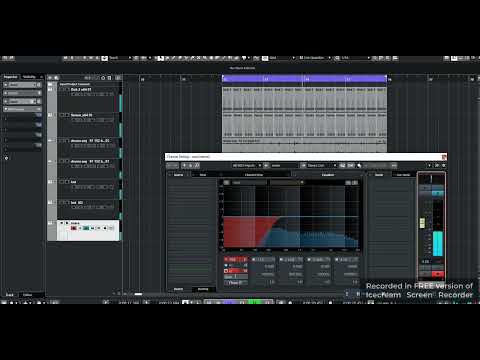The width and height of the screenshot is (480, 360).
Task: Close the Channel Settings window
Action: [444, 157]
